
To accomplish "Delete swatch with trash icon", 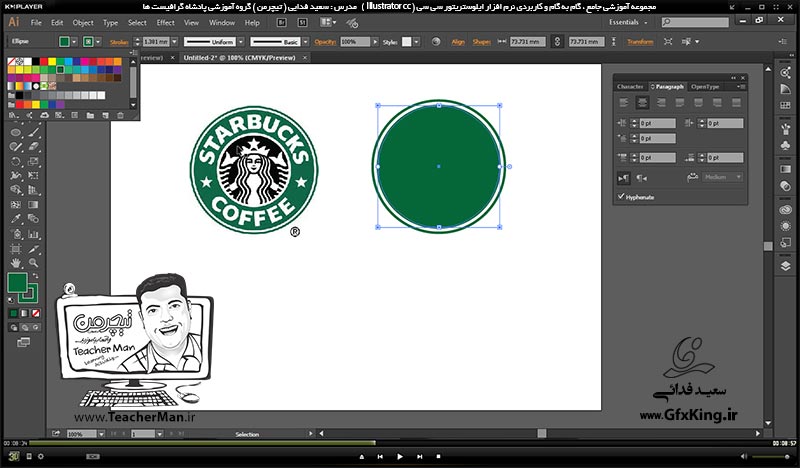I will [x=120, y=116].
